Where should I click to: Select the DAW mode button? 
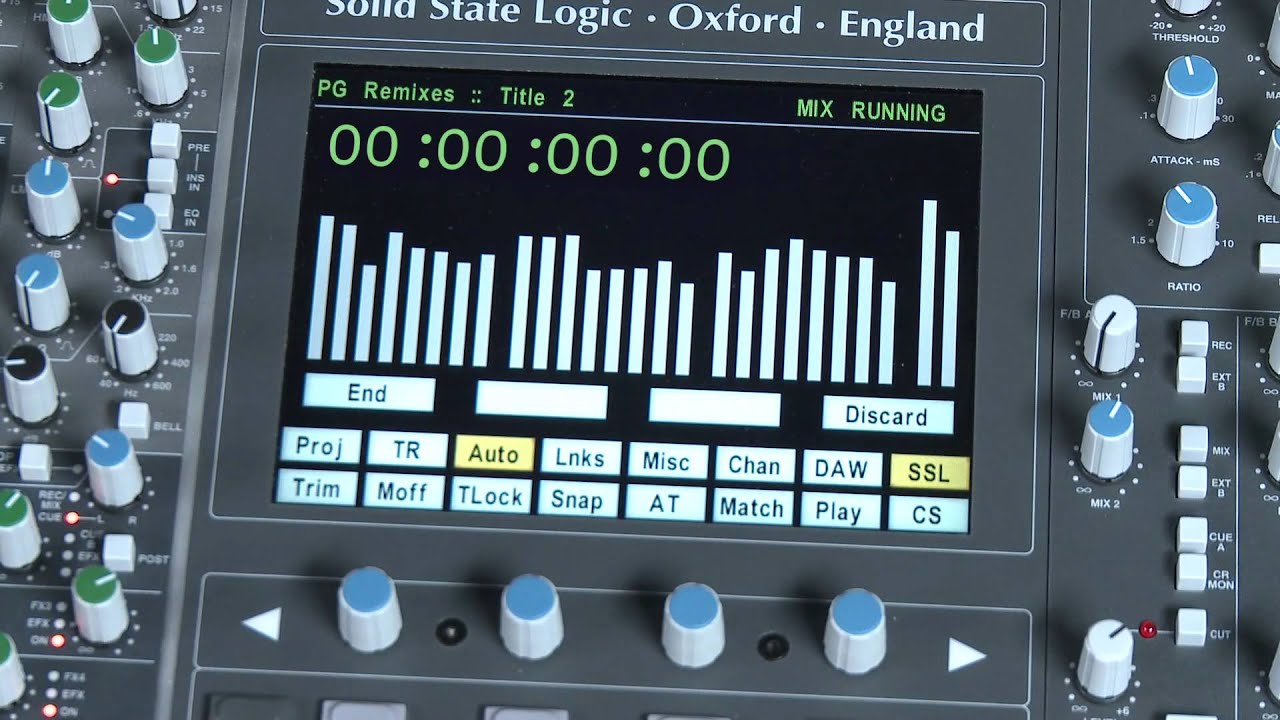pos(841,469)
